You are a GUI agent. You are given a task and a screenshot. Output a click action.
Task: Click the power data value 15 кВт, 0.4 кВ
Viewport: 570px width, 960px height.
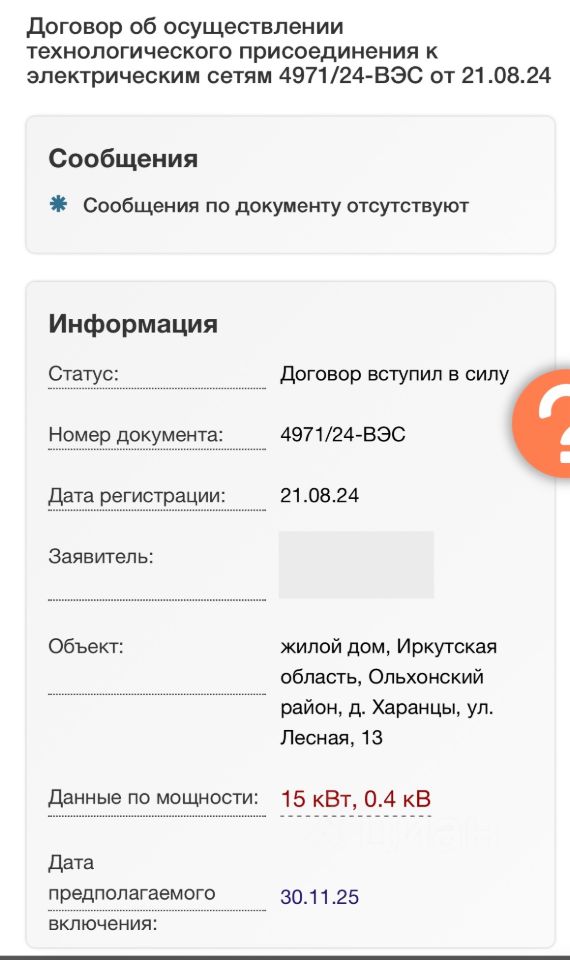pyautogui.click(x=356, y=798)
